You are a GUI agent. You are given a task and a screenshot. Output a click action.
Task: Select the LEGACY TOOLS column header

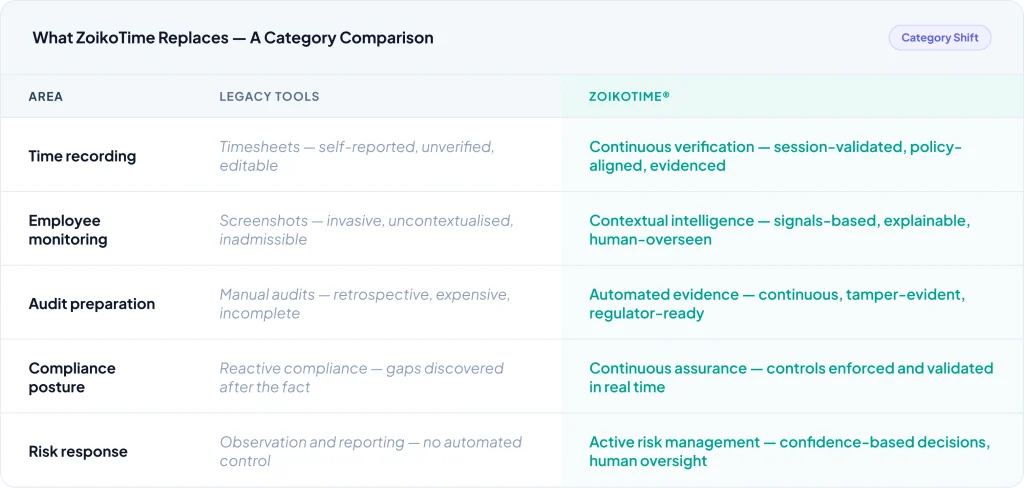pos(269,97)
